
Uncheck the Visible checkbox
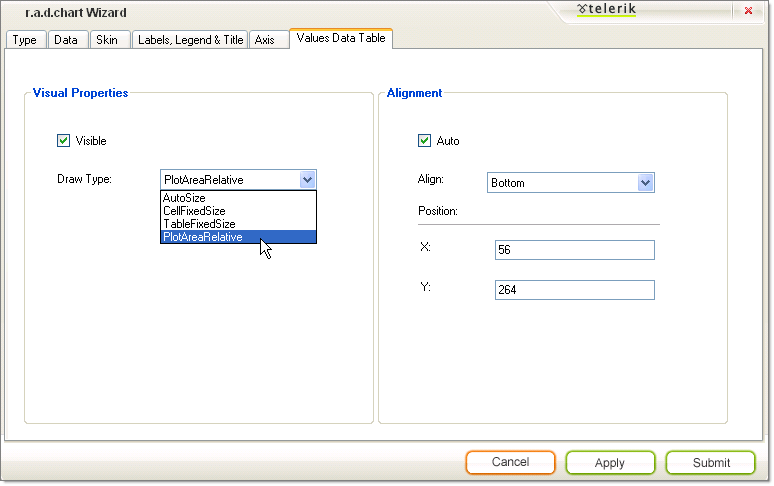63,141
